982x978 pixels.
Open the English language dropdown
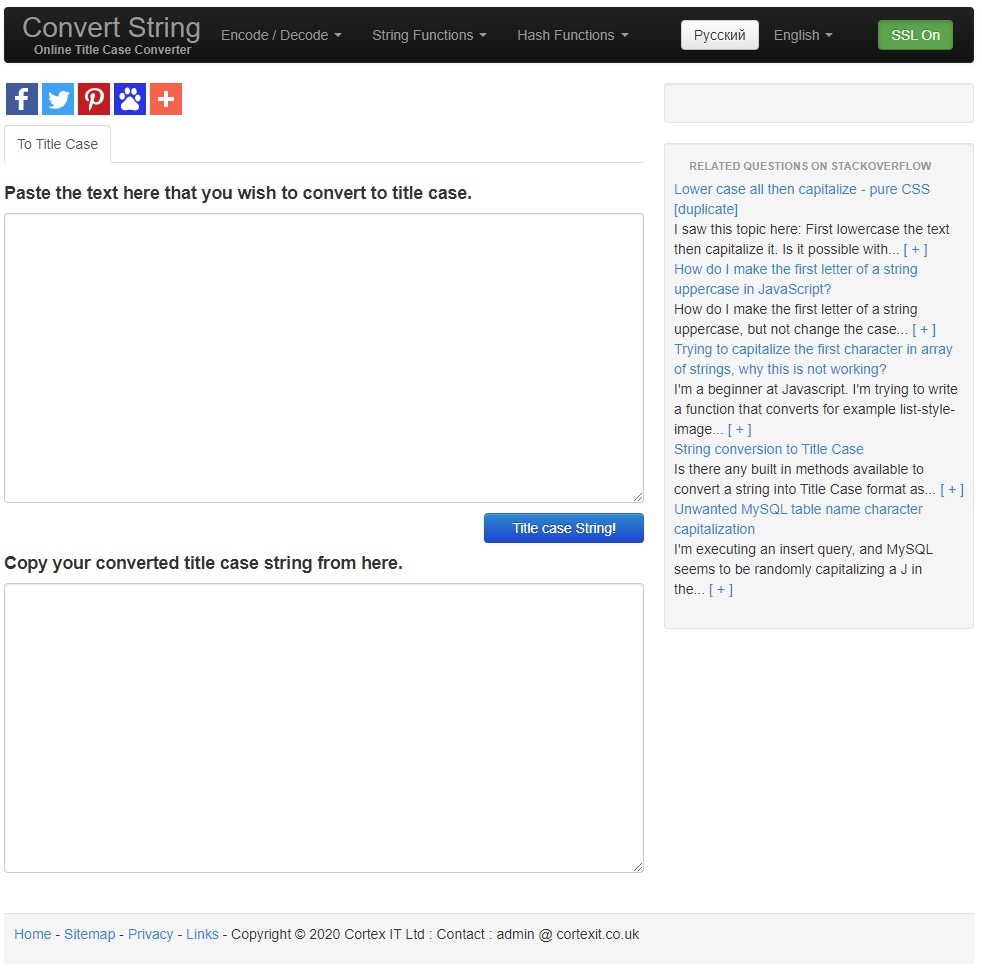(803, 35)
